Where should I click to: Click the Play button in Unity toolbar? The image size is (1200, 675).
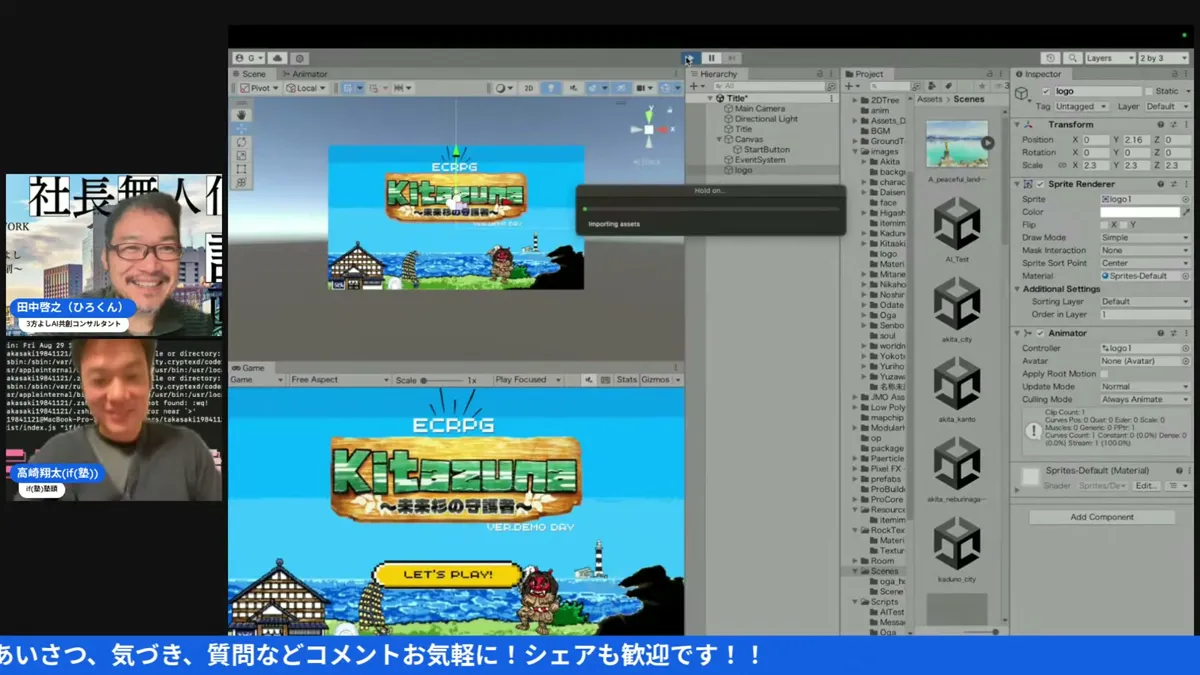point(689,58)
